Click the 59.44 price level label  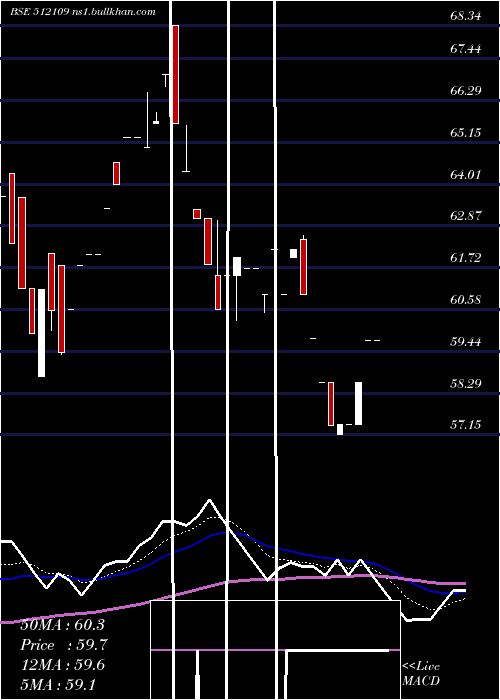pyautogui.click(x=466, y=342)
